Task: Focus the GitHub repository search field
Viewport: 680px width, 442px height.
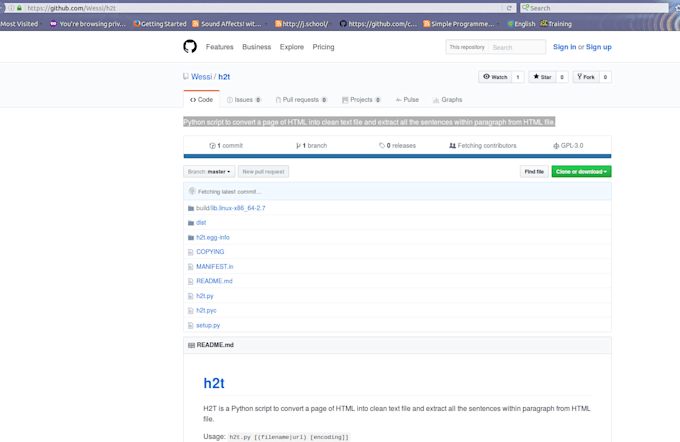Action: click(515, 47)
